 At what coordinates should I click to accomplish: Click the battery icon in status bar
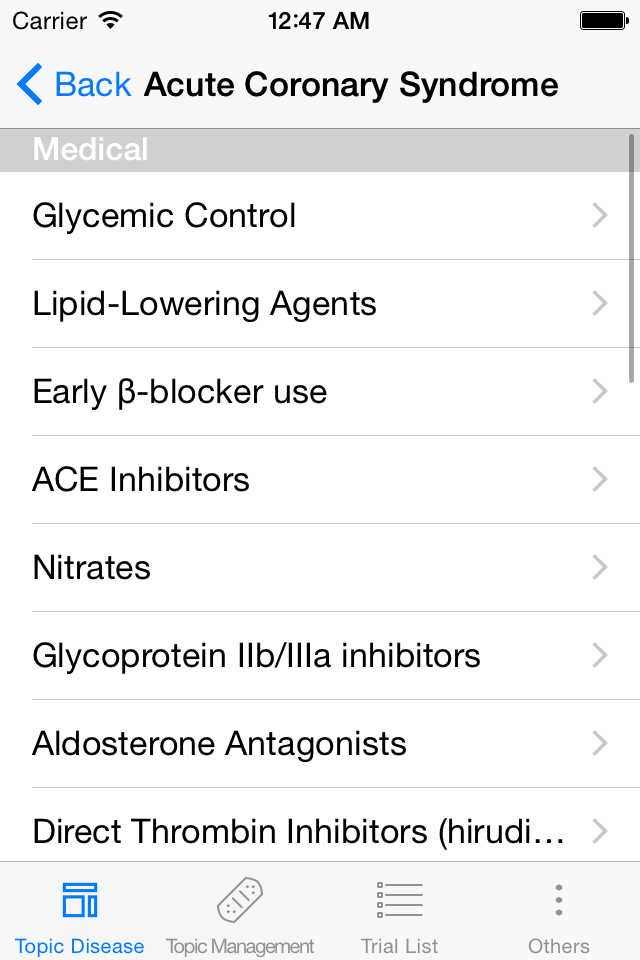pyautogui.click(x=604, y=21)
